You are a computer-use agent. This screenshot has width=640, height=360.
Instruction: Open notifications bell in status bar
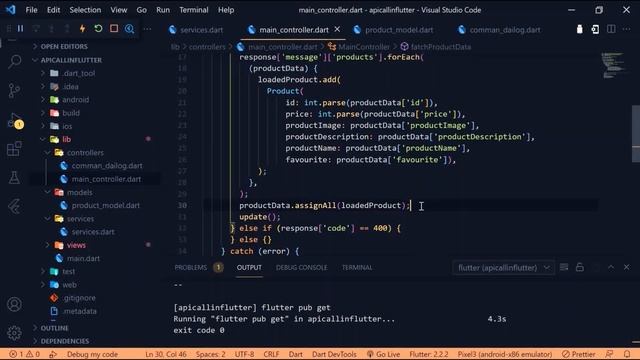pyautogui.click(x=627, y=354)
